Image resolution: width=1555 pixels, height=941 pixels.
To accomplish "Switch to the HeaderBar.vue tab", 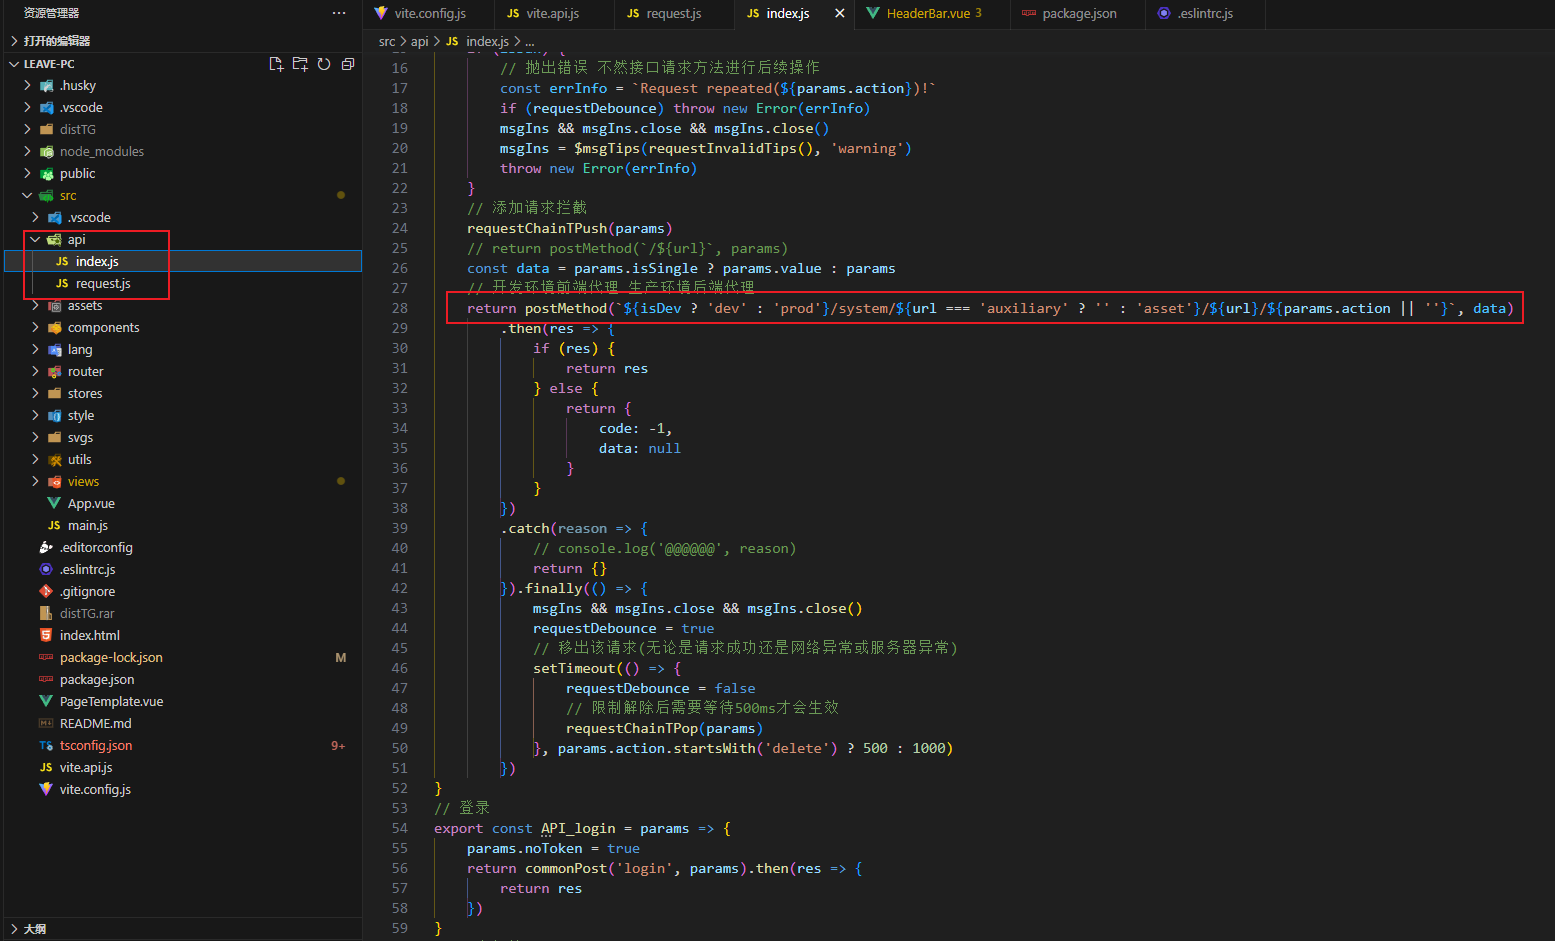I will pos(927,13).
